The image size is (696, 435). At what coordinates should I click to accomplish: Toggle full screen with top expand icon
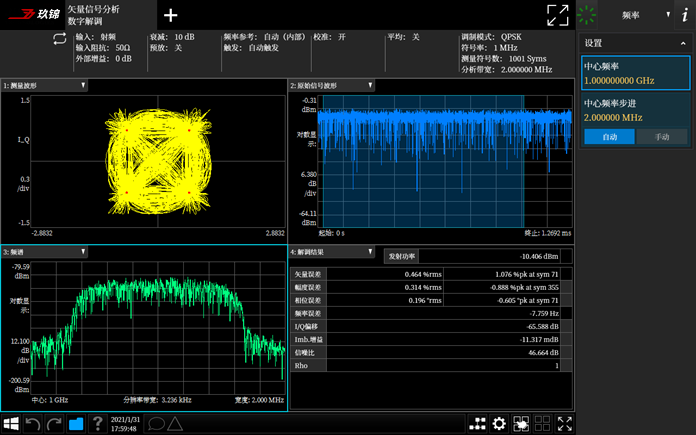(558, 16)
